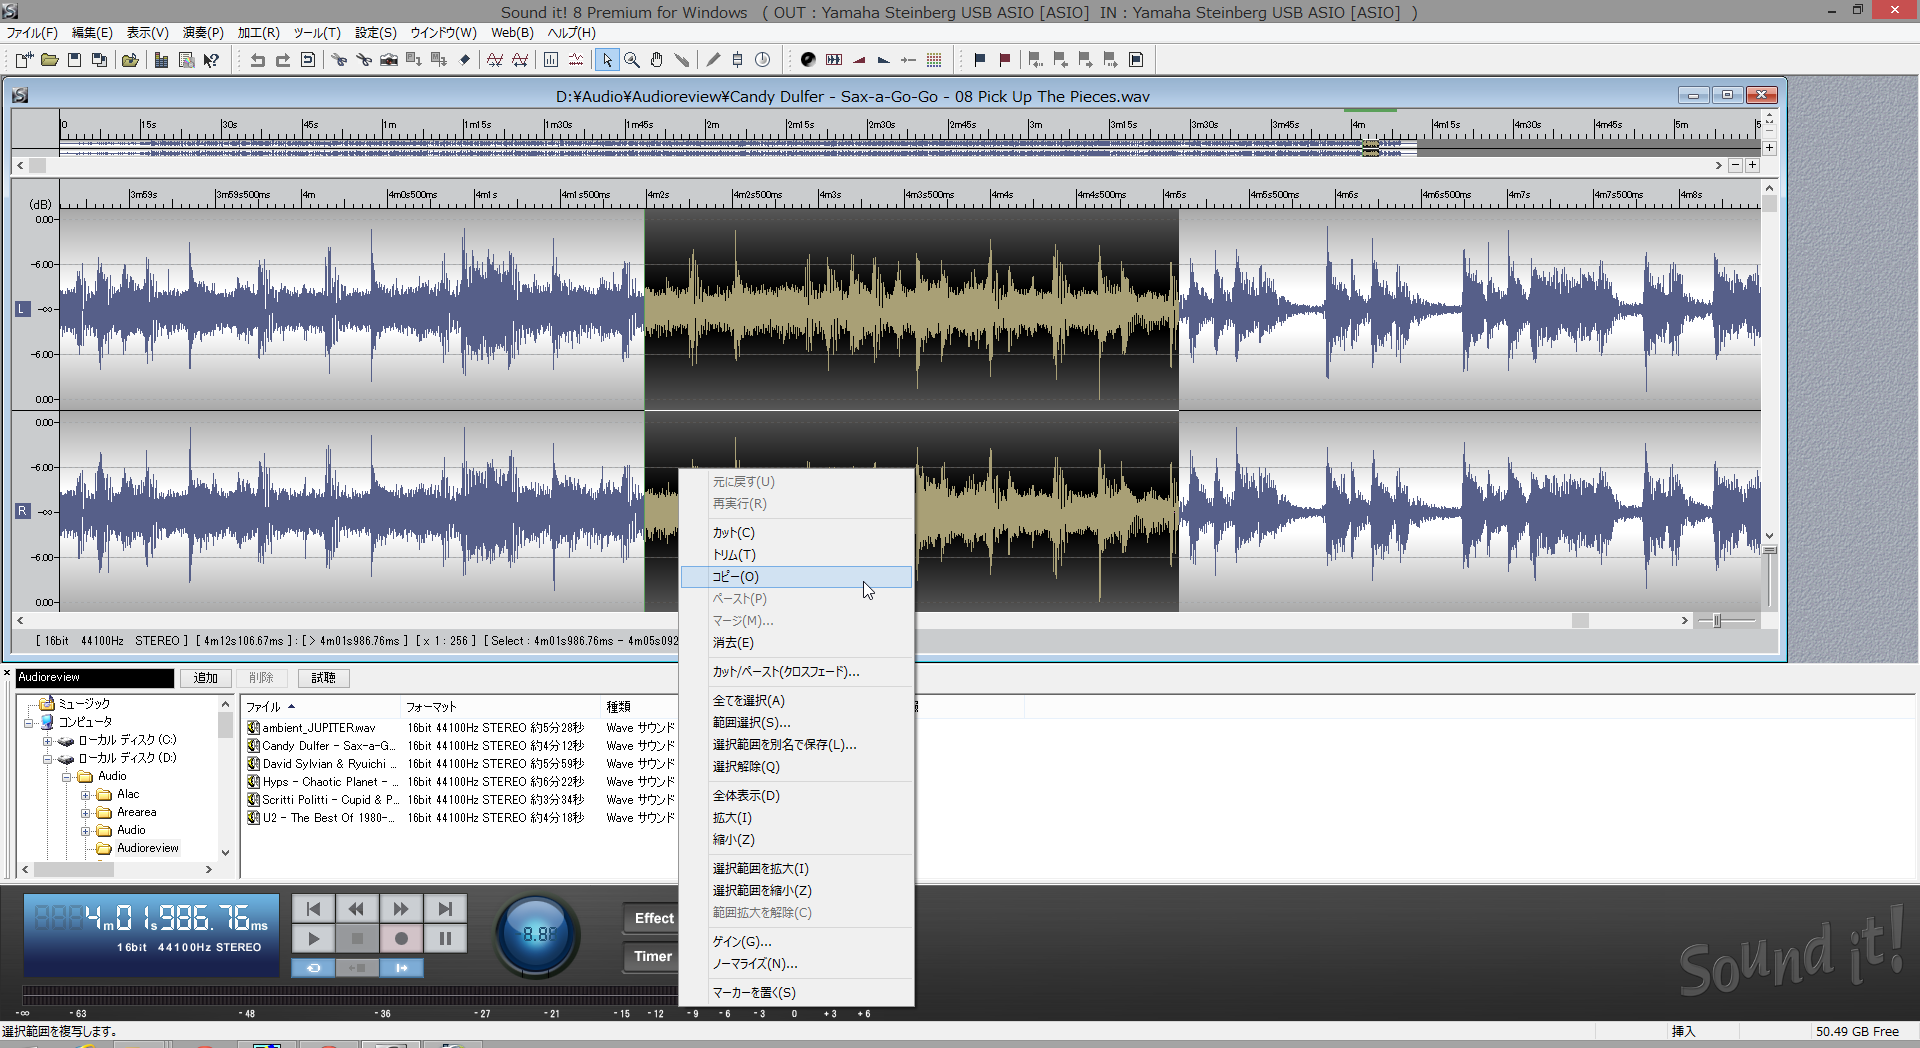This screenshot has width=1920, height=1048.
Task: Choose ノーマライズ(N)... from context menu
Action: (796, 964)
